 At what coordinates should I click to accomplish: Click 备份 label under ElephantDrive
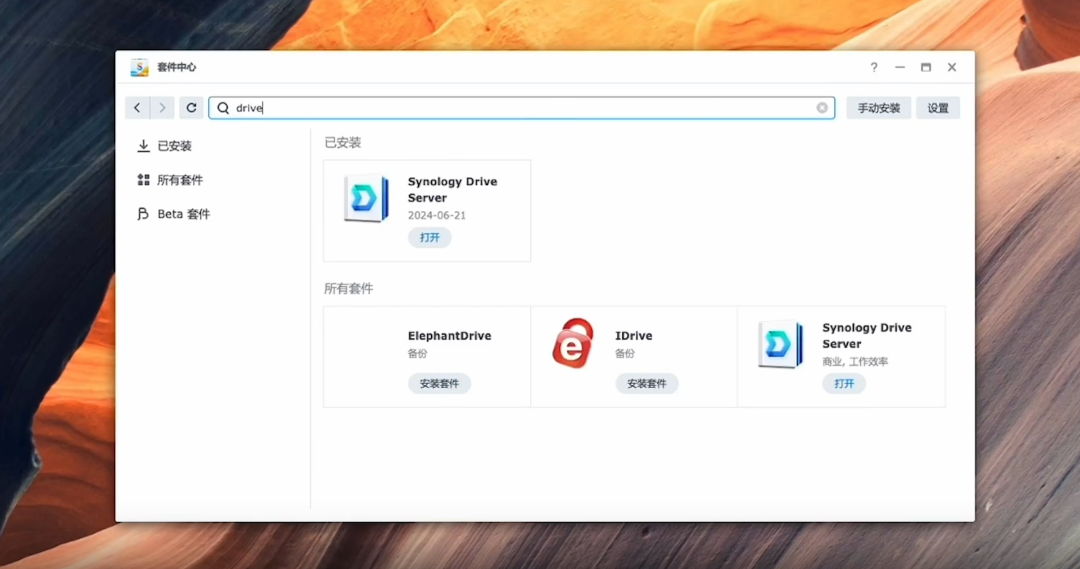[x=417, y=353]
